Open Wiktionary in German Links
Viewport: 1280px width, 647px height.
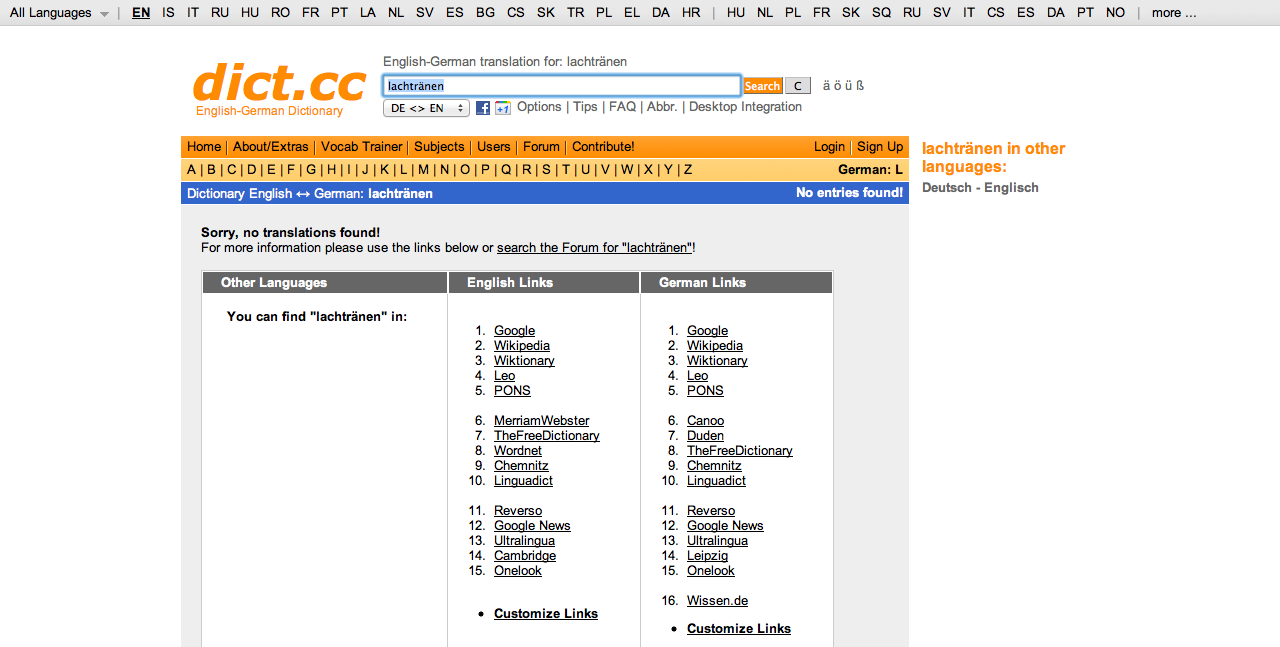point(717,361)
